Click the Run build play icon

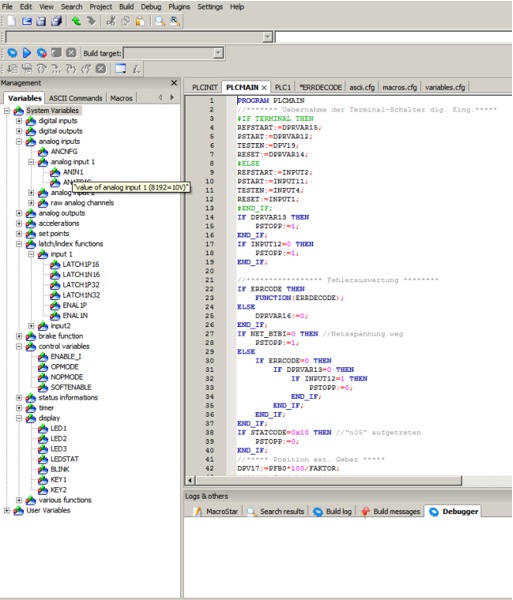point(27,53)
